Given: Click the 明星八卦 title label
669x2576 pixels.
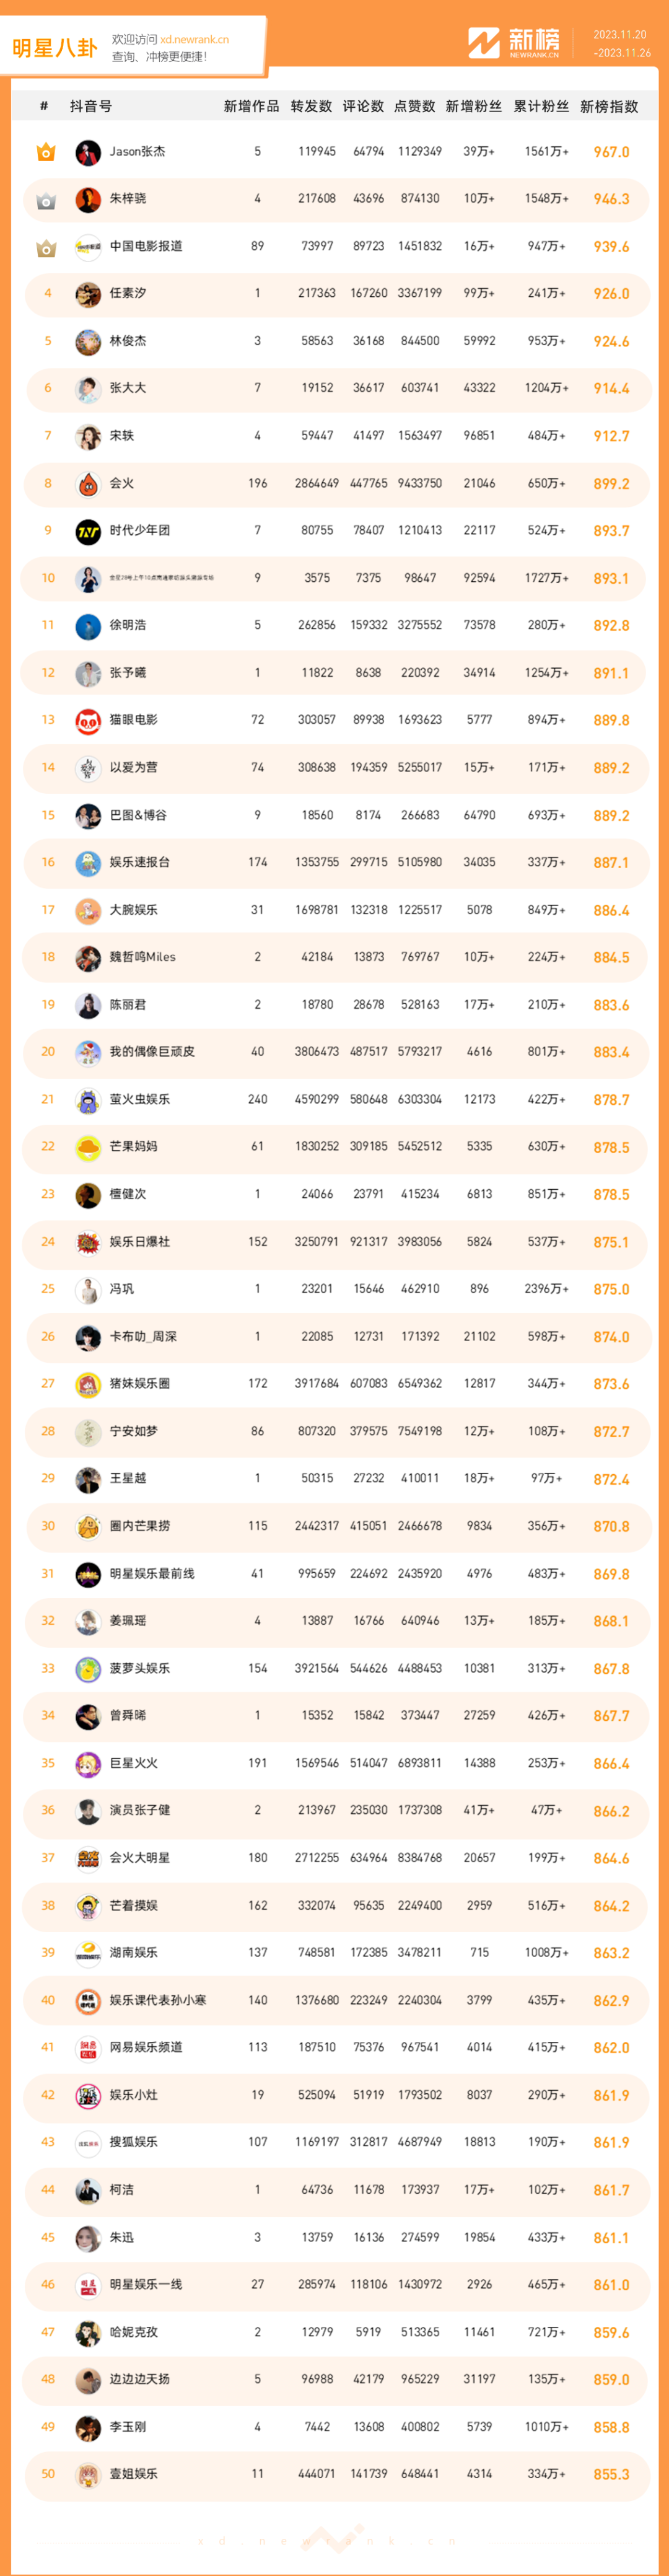Looking at the screenshot, I should point(55,48).
